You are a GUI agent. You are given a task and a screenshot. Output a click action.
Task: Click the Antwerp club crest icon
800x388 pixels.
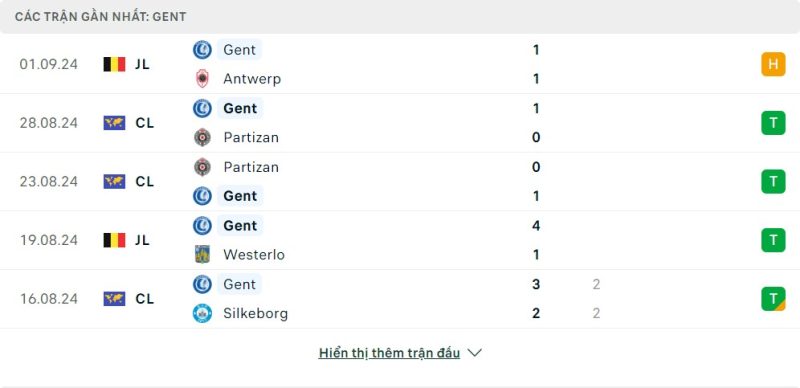pyautogui.click(x=203, y=79)
